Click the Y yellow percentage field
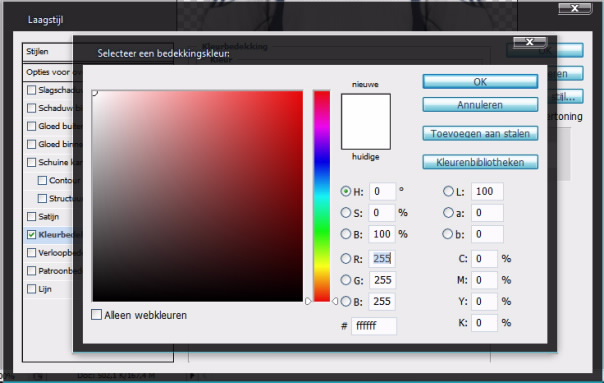604x383 pixels. pos(484,301)
